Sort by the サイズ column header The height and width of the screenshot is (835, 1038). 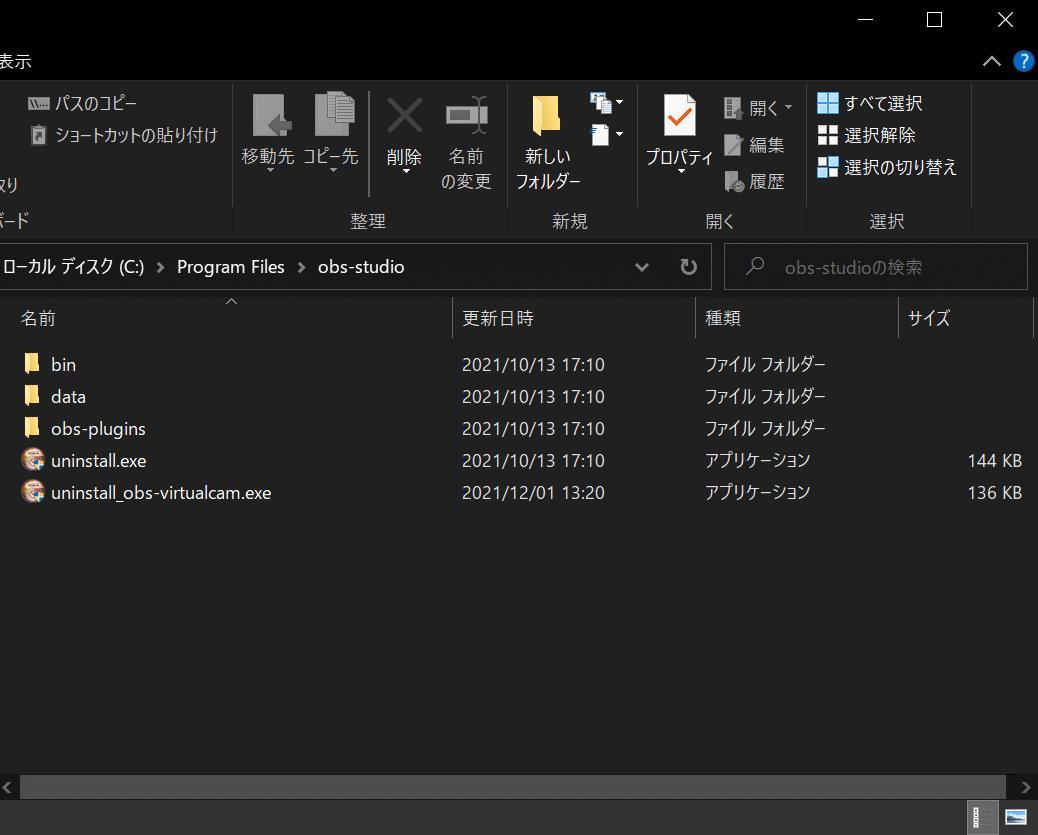(x=929, y=319)
